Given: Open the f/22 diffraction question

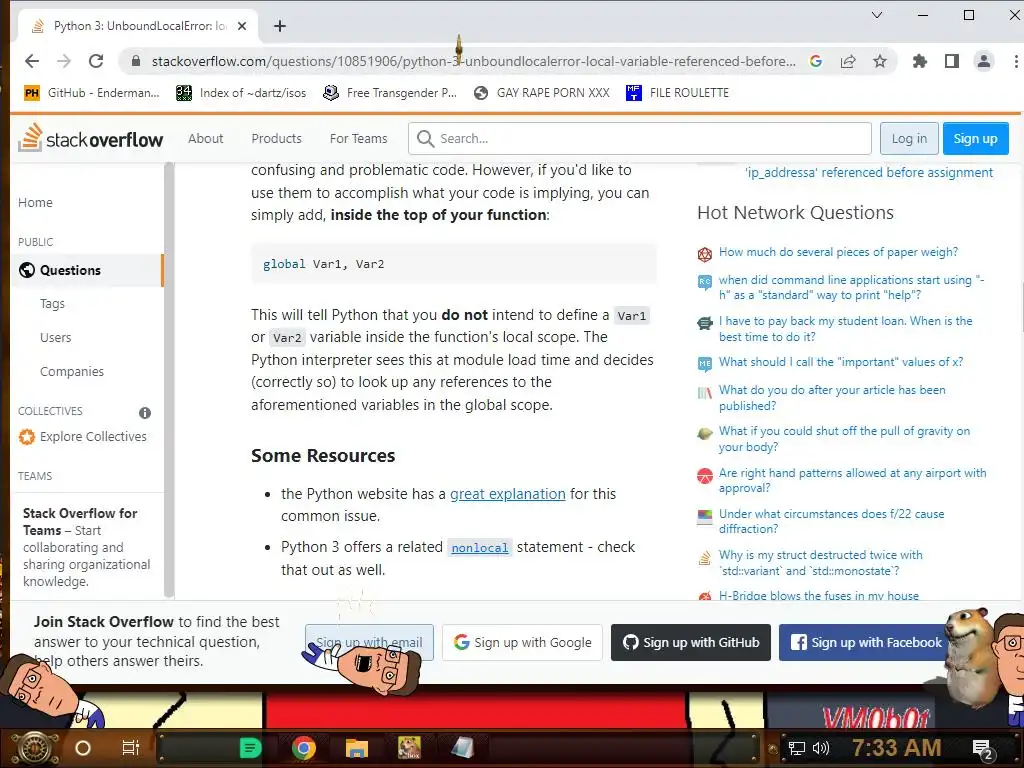Looking at the screenshot, I should pos(831,521).
